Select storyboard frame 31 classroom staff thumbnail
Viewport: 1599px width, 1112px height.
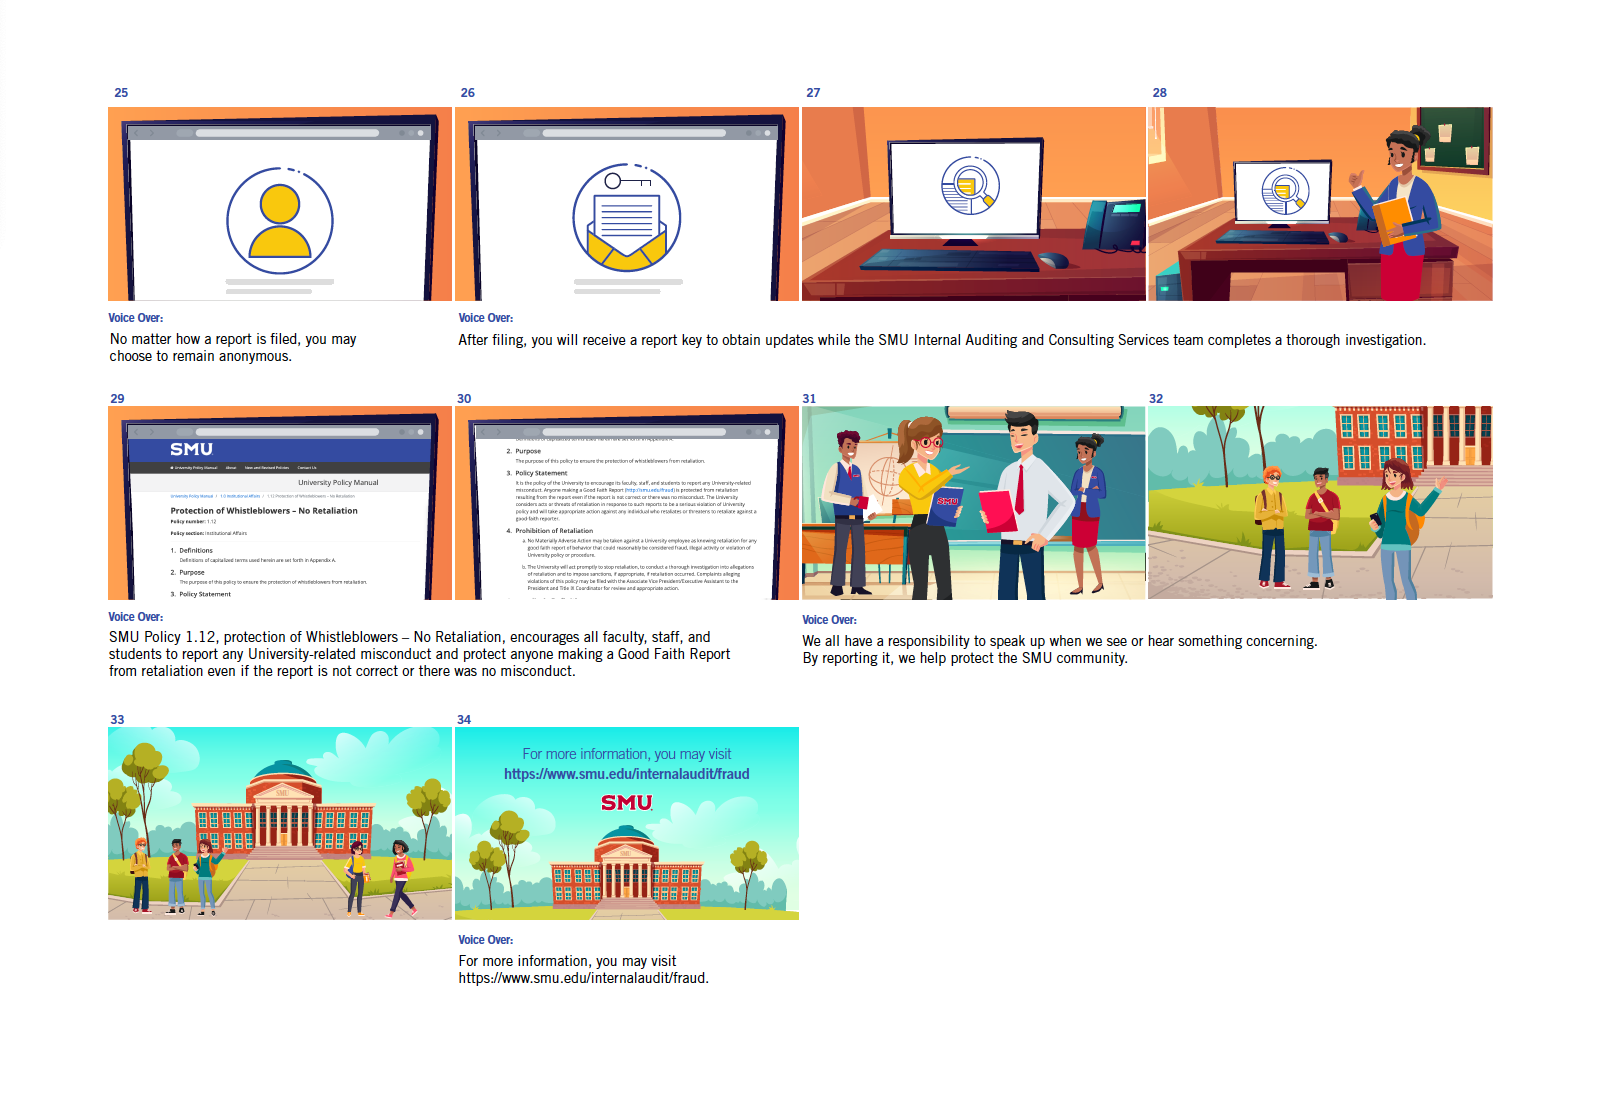coord(974,503)
